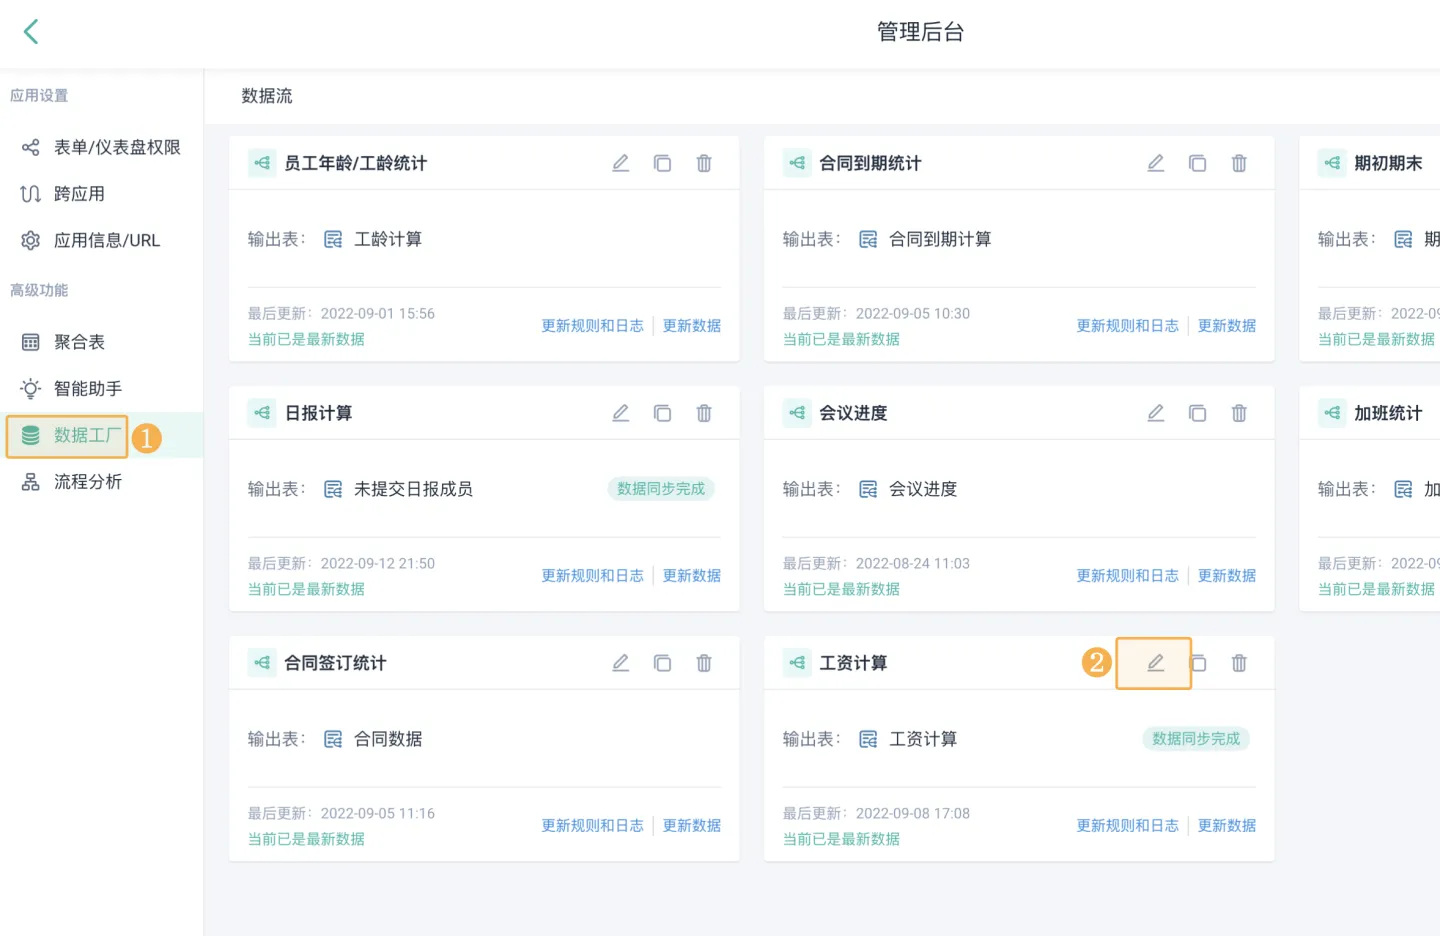Open 更新规则和日志 for 合同签订统计

592,826
